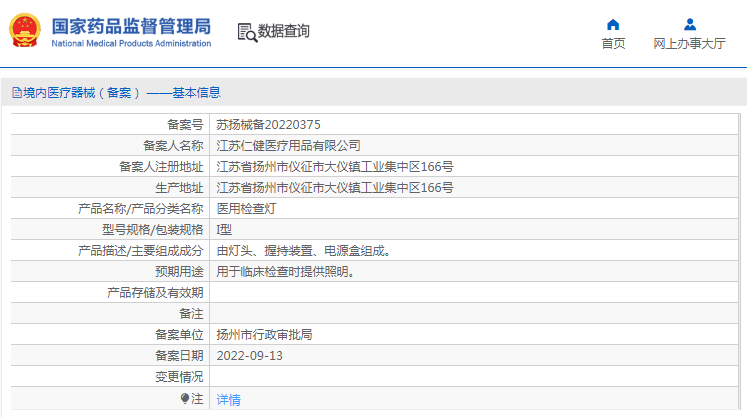Click the bullet icon beside 注
Viewport: 747px width, 417px height.
click(185, 398)
